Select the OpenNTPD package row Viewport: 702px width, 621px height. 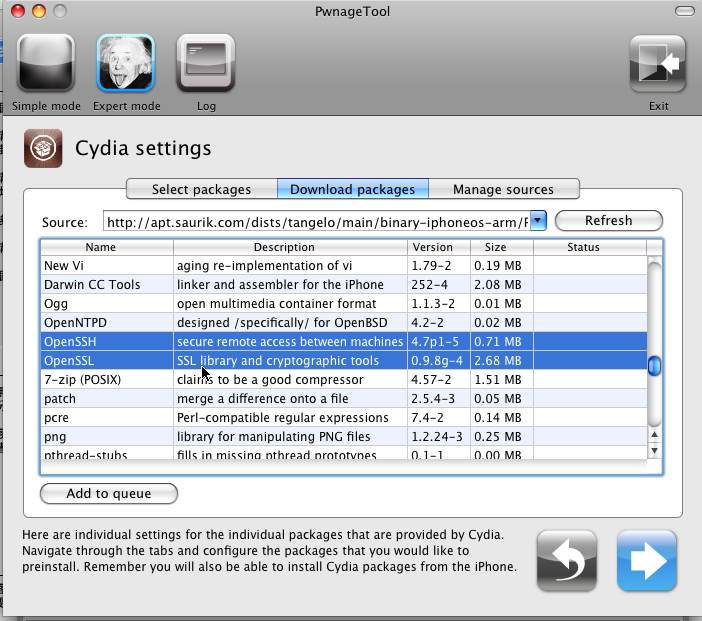(344, 322)
